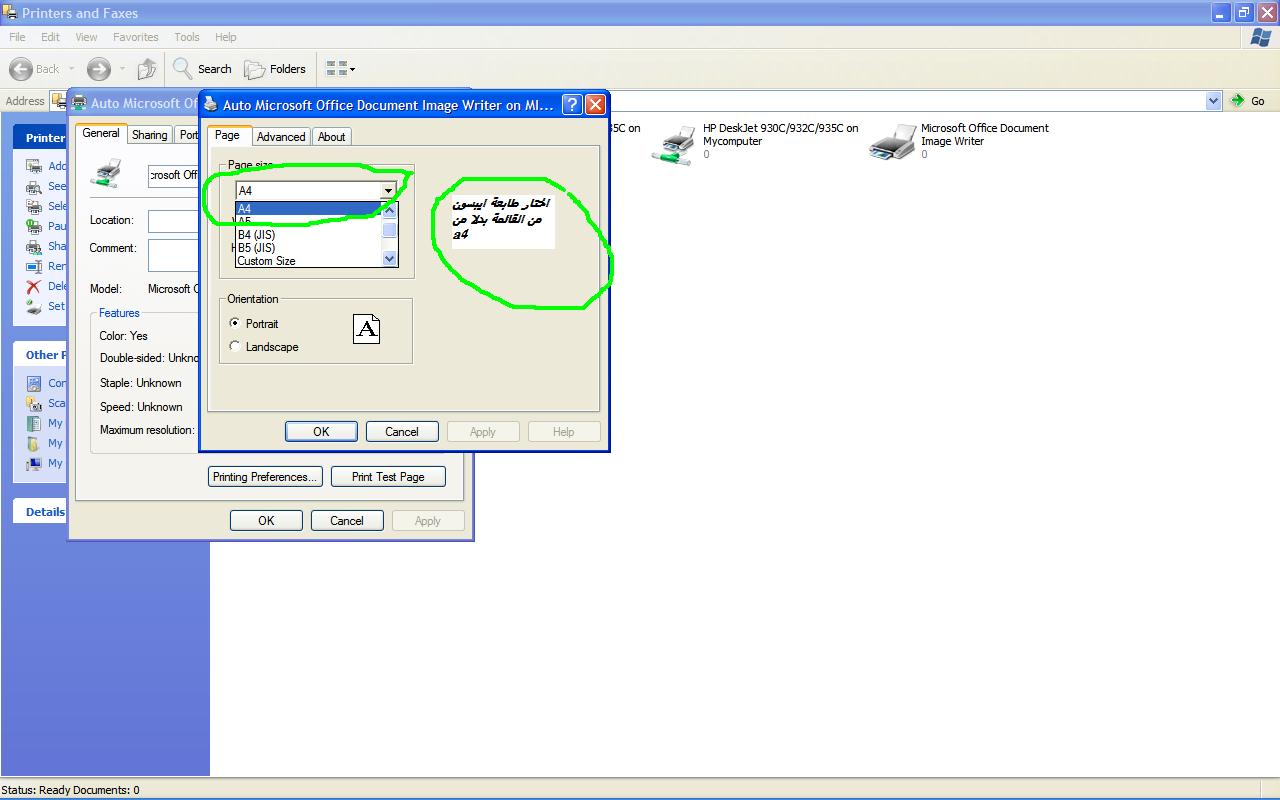
Task: Select the Portrait orientation option
Action: [235, 323]
